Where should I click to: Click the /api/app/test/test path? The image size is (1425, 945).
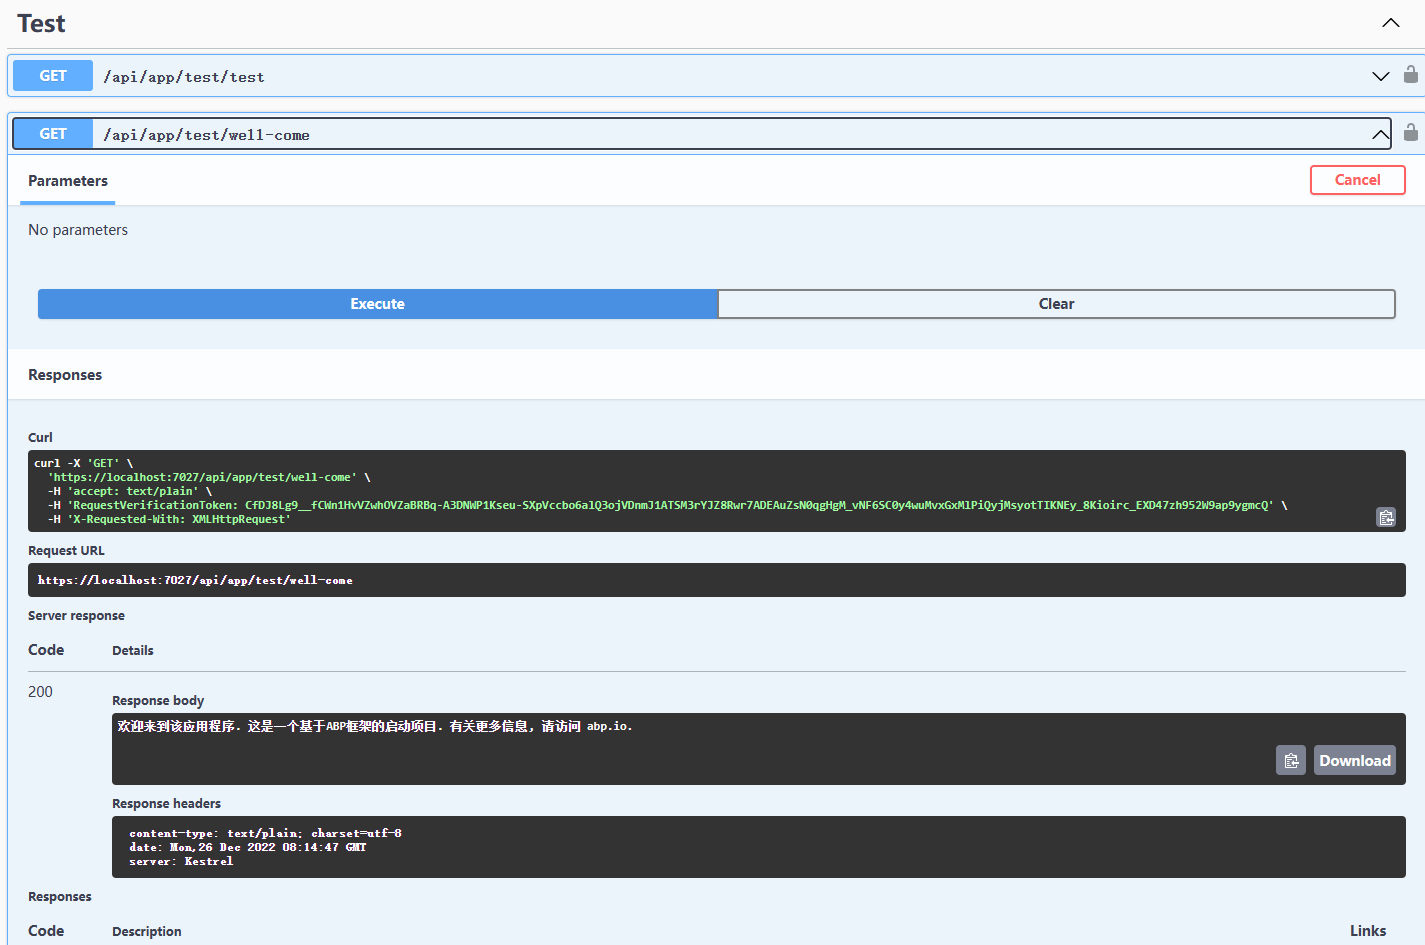[x=184, y=77]
